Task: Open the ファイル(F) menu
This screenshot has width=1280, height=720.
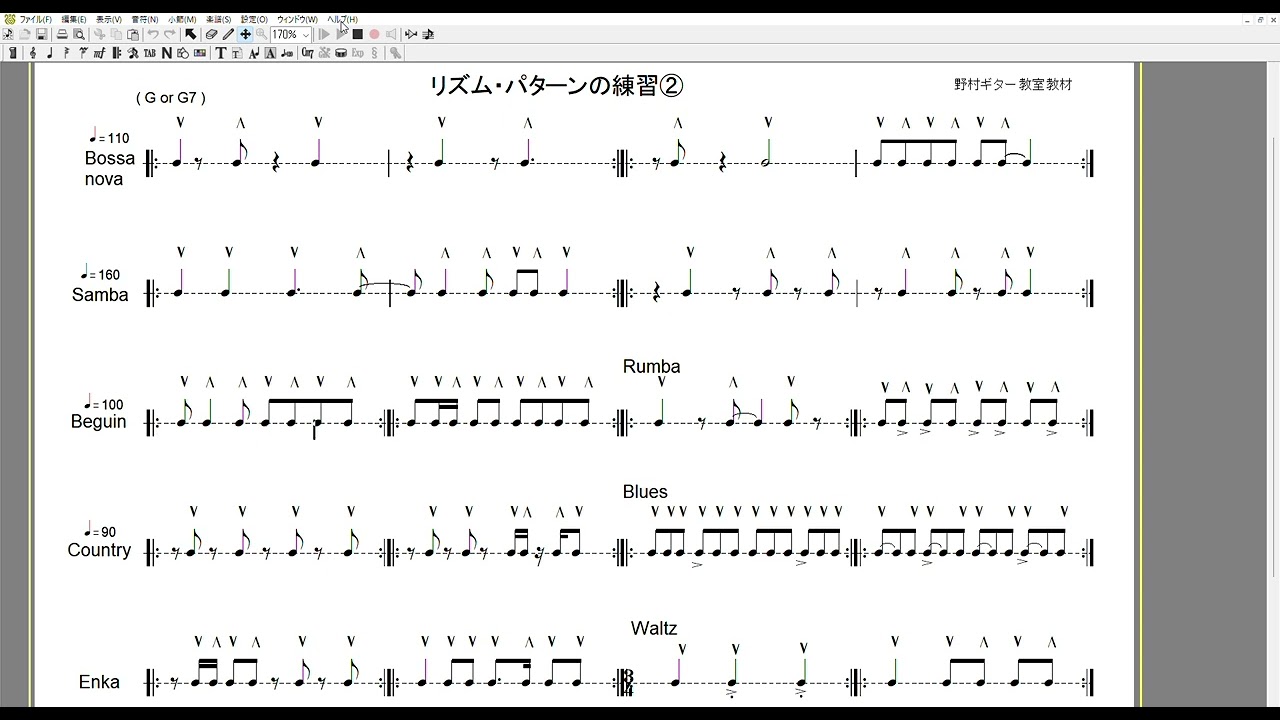Action: 35,19
